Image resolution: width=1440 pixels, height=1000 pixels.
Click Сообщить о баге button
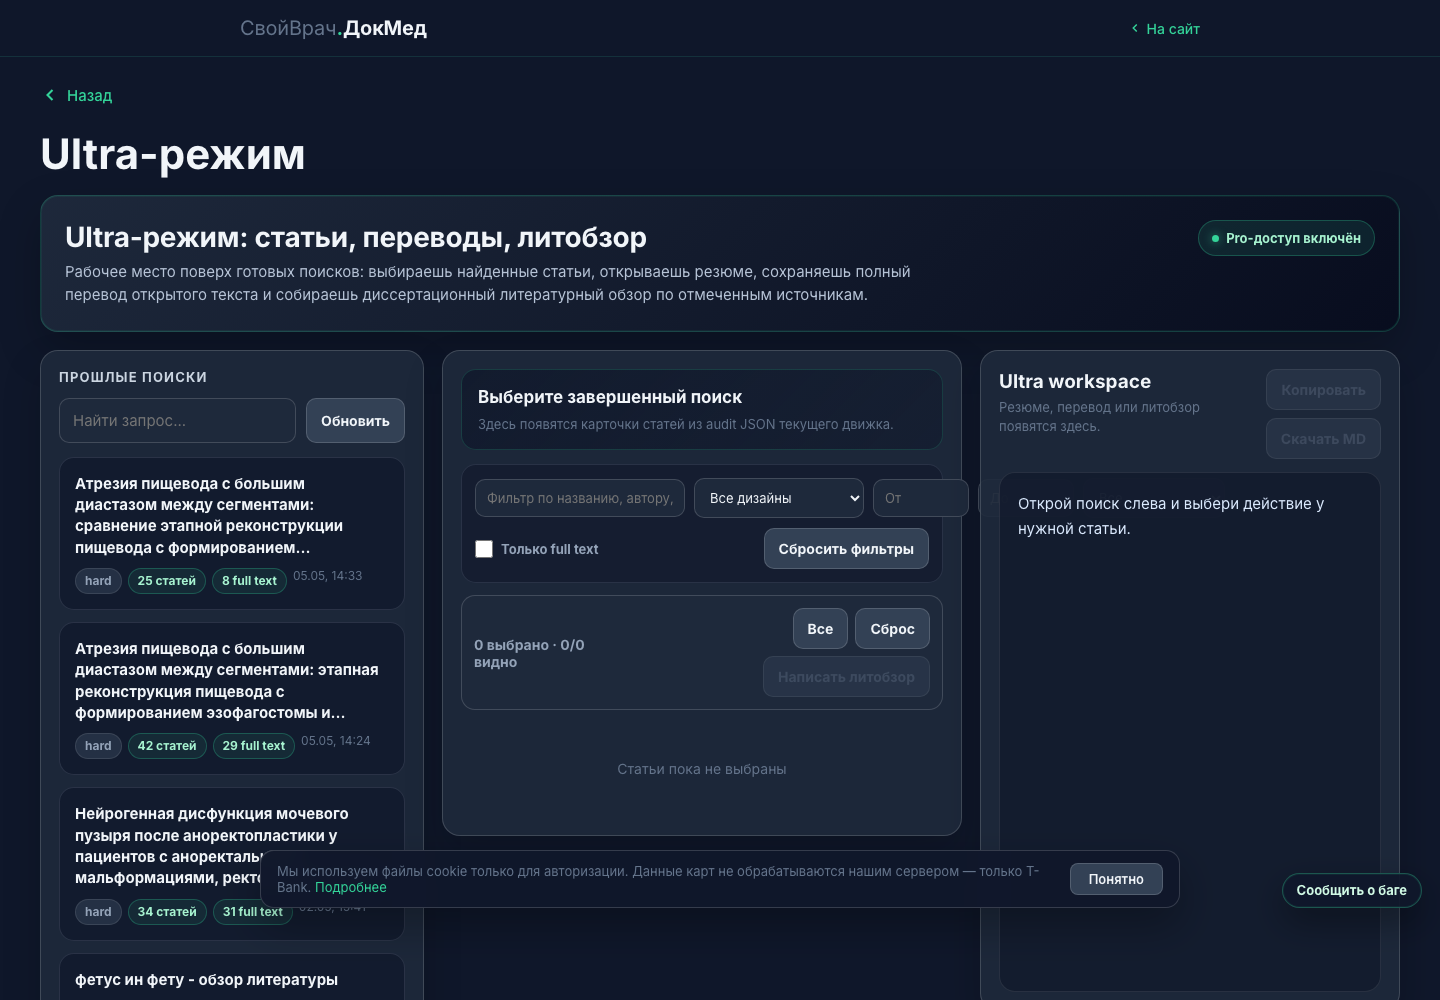coord(1351,890)
